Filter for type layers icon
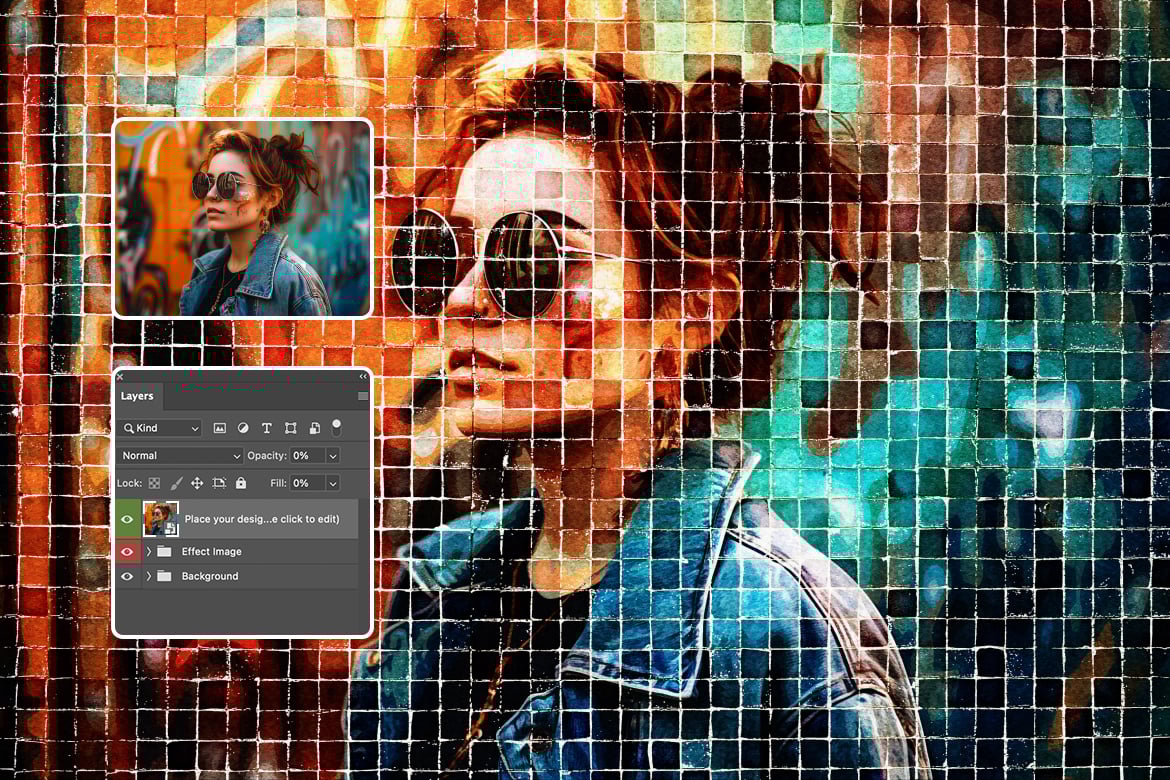 tap(266, 428)
